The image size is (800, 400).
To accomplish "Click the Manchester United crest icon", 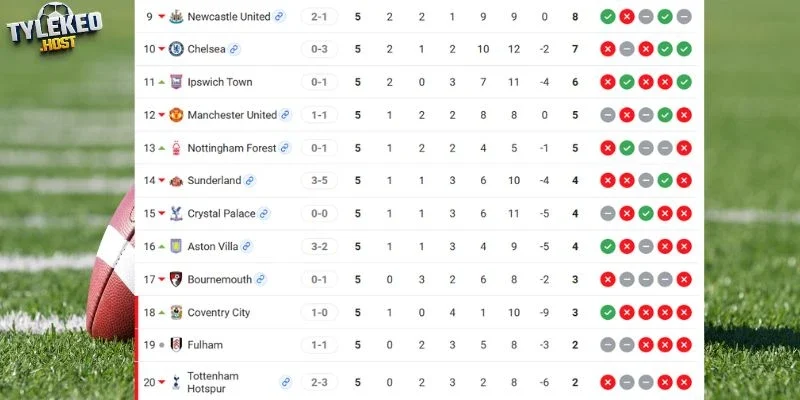I will click(176, 115).
